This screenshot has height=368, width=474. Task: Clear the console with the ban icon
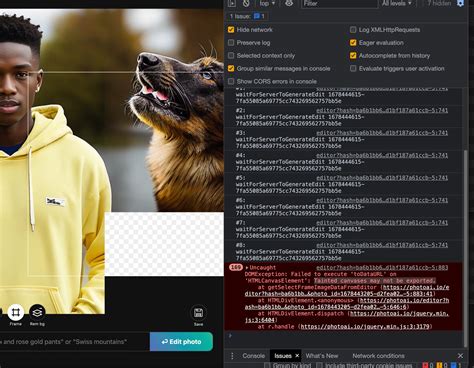(x=246, y=3)
